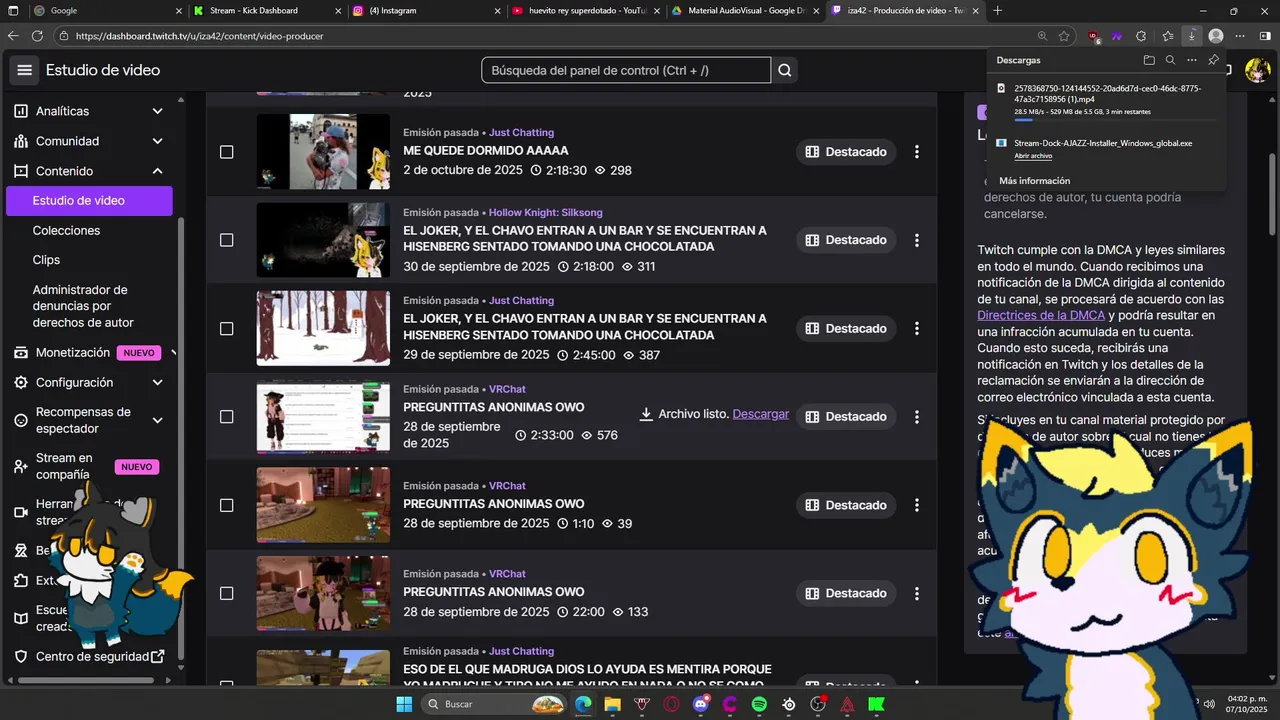The image size is (1280, 720).
Task: Click the Twitch channel avatar at top right
Action: (1257, 70)
